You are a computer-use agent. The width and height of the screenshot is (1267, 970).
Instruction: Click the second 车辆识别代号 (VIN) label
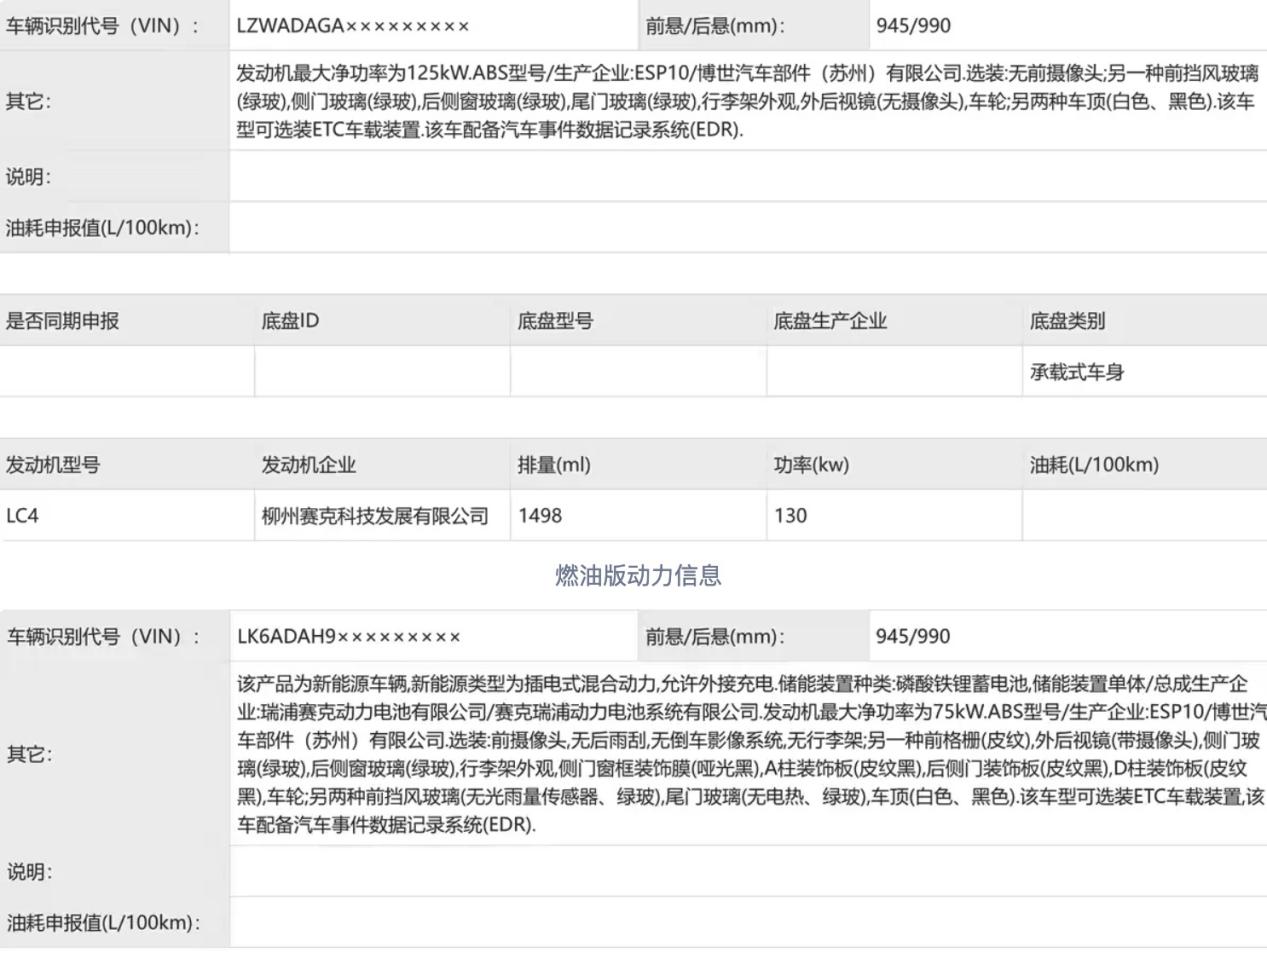[103, 637]
